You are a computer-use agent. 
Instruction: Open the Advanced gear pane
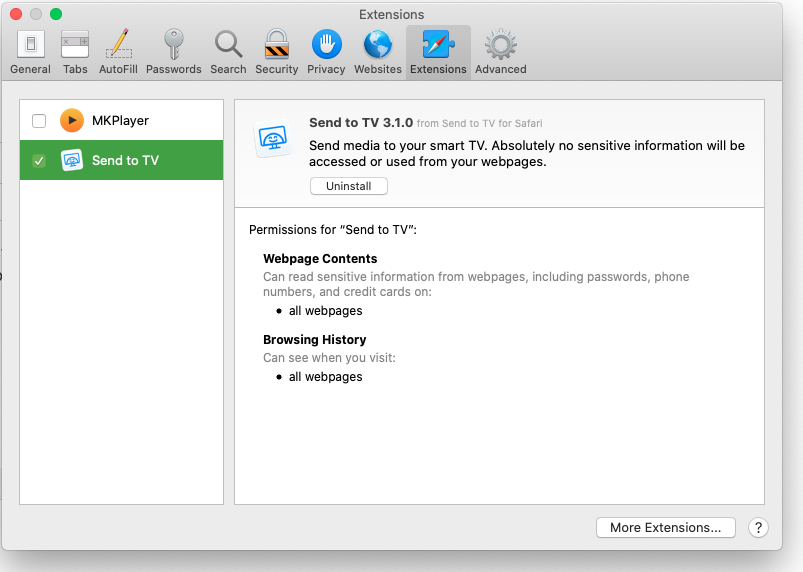tap(500, 52)
